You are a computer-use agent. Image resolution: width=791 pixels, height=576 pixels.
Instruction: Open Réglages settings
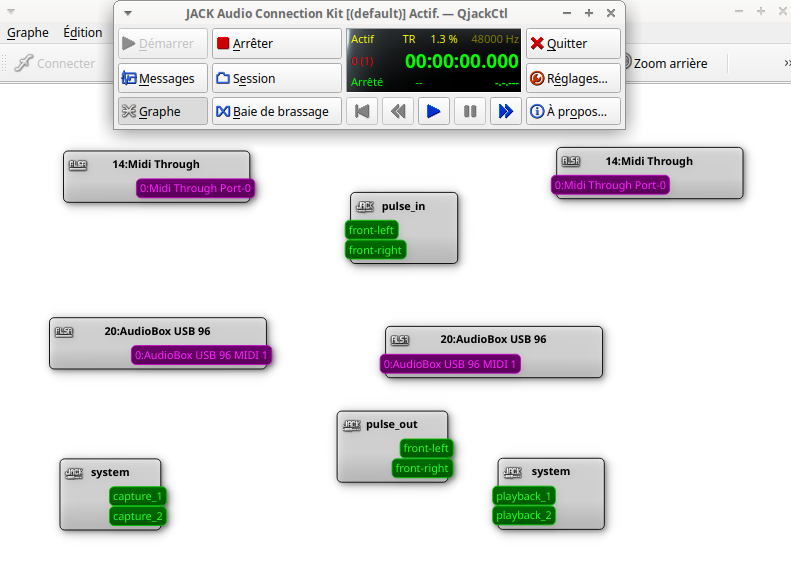point(573,78)
